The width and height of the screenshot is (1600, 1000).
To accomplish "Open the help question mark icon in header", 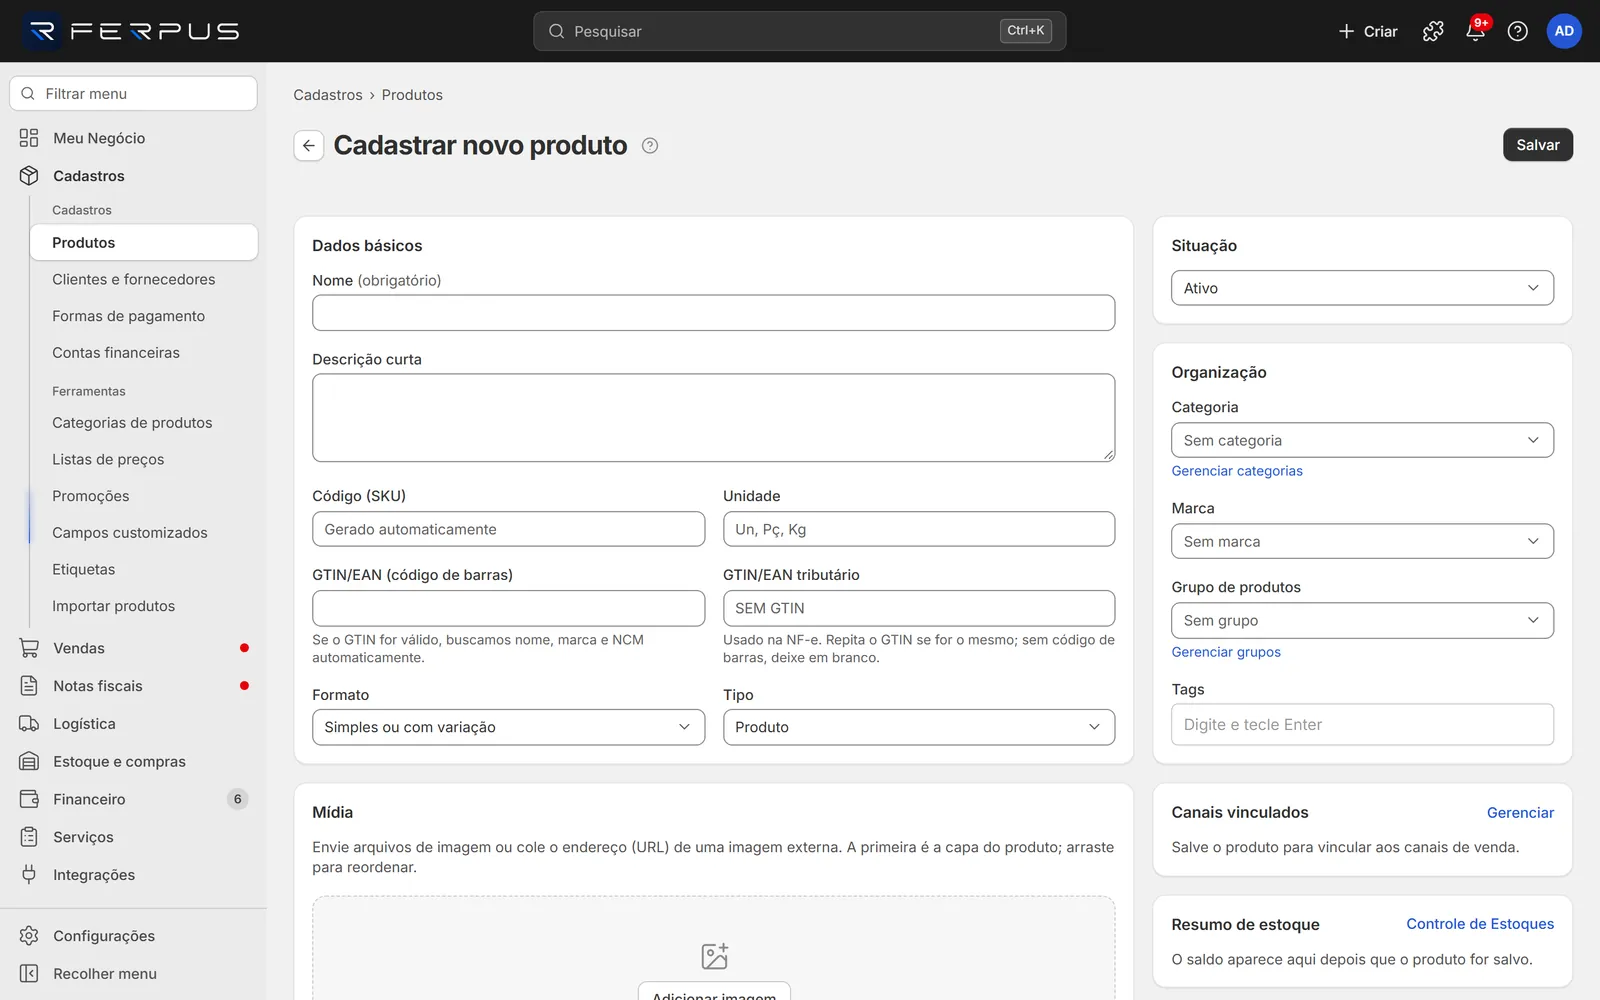I will [1517, 31].
